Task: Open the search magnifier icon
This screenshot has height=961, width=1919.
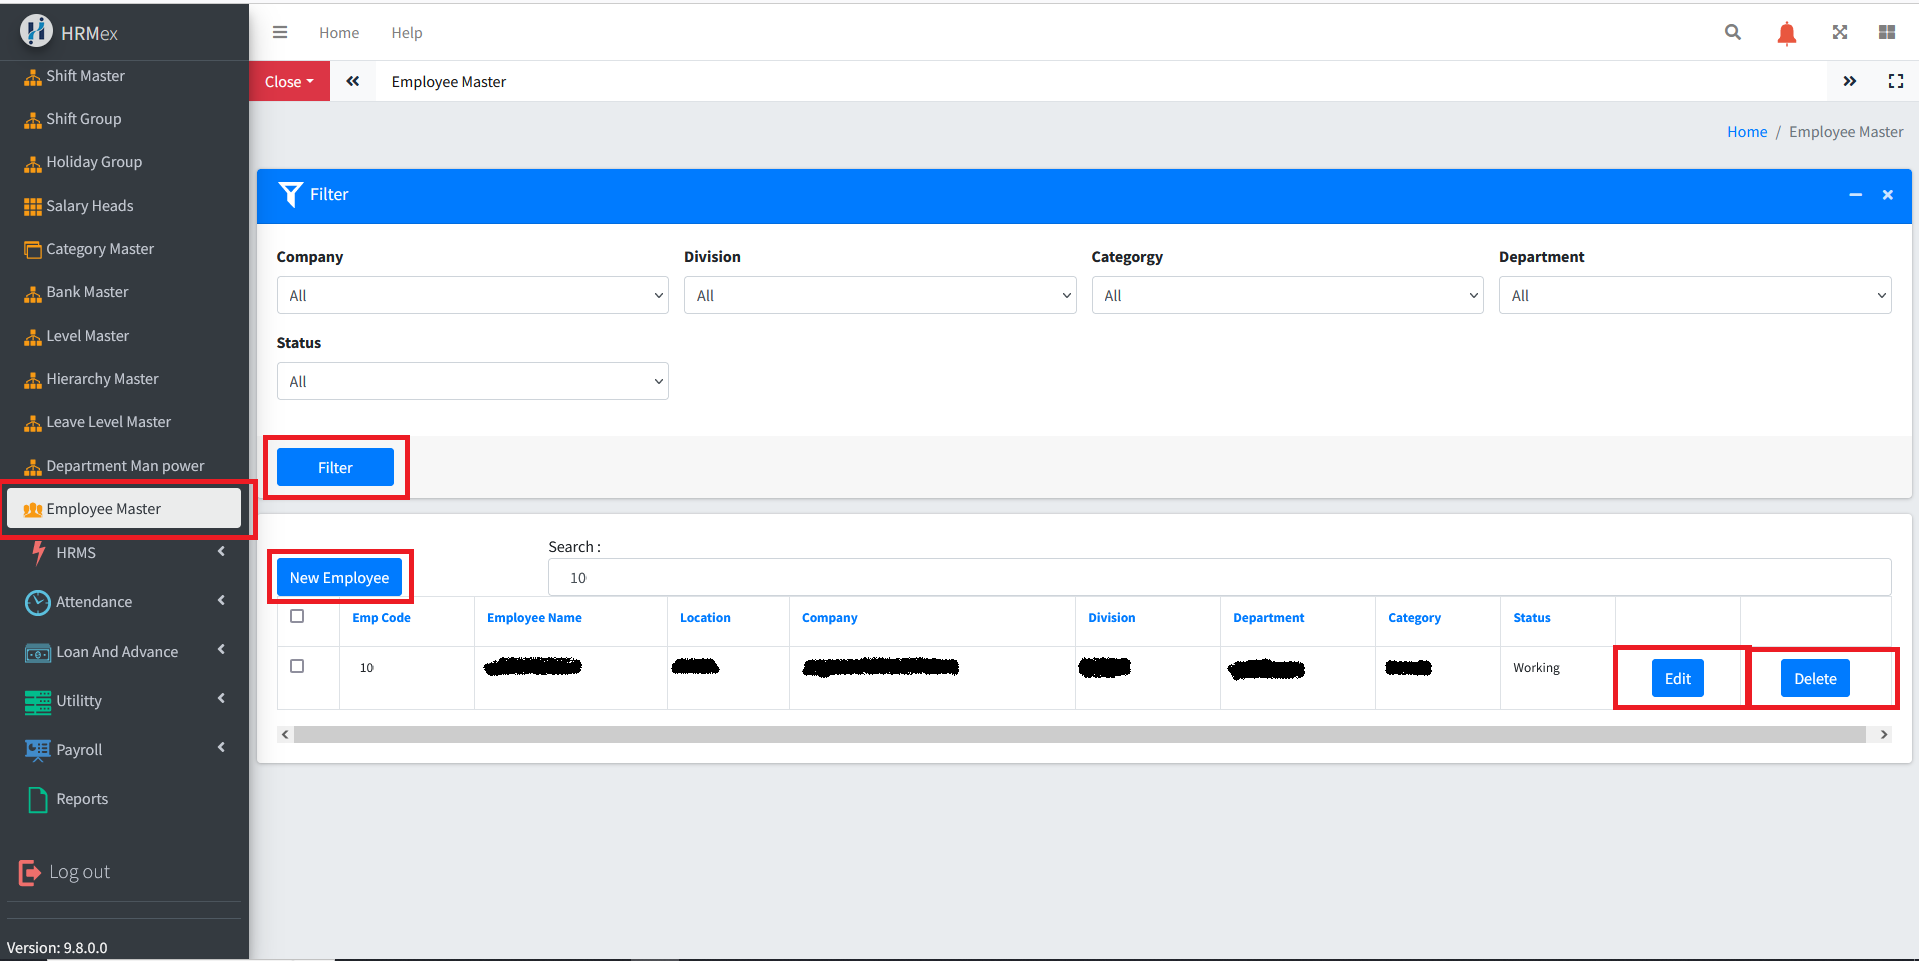Action: click(x=1733, y=32)
